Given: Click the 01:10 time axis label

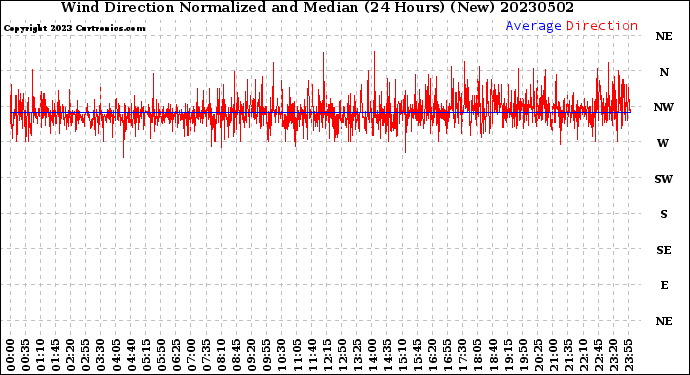Looking at the screenshot, I should (41, 355).
